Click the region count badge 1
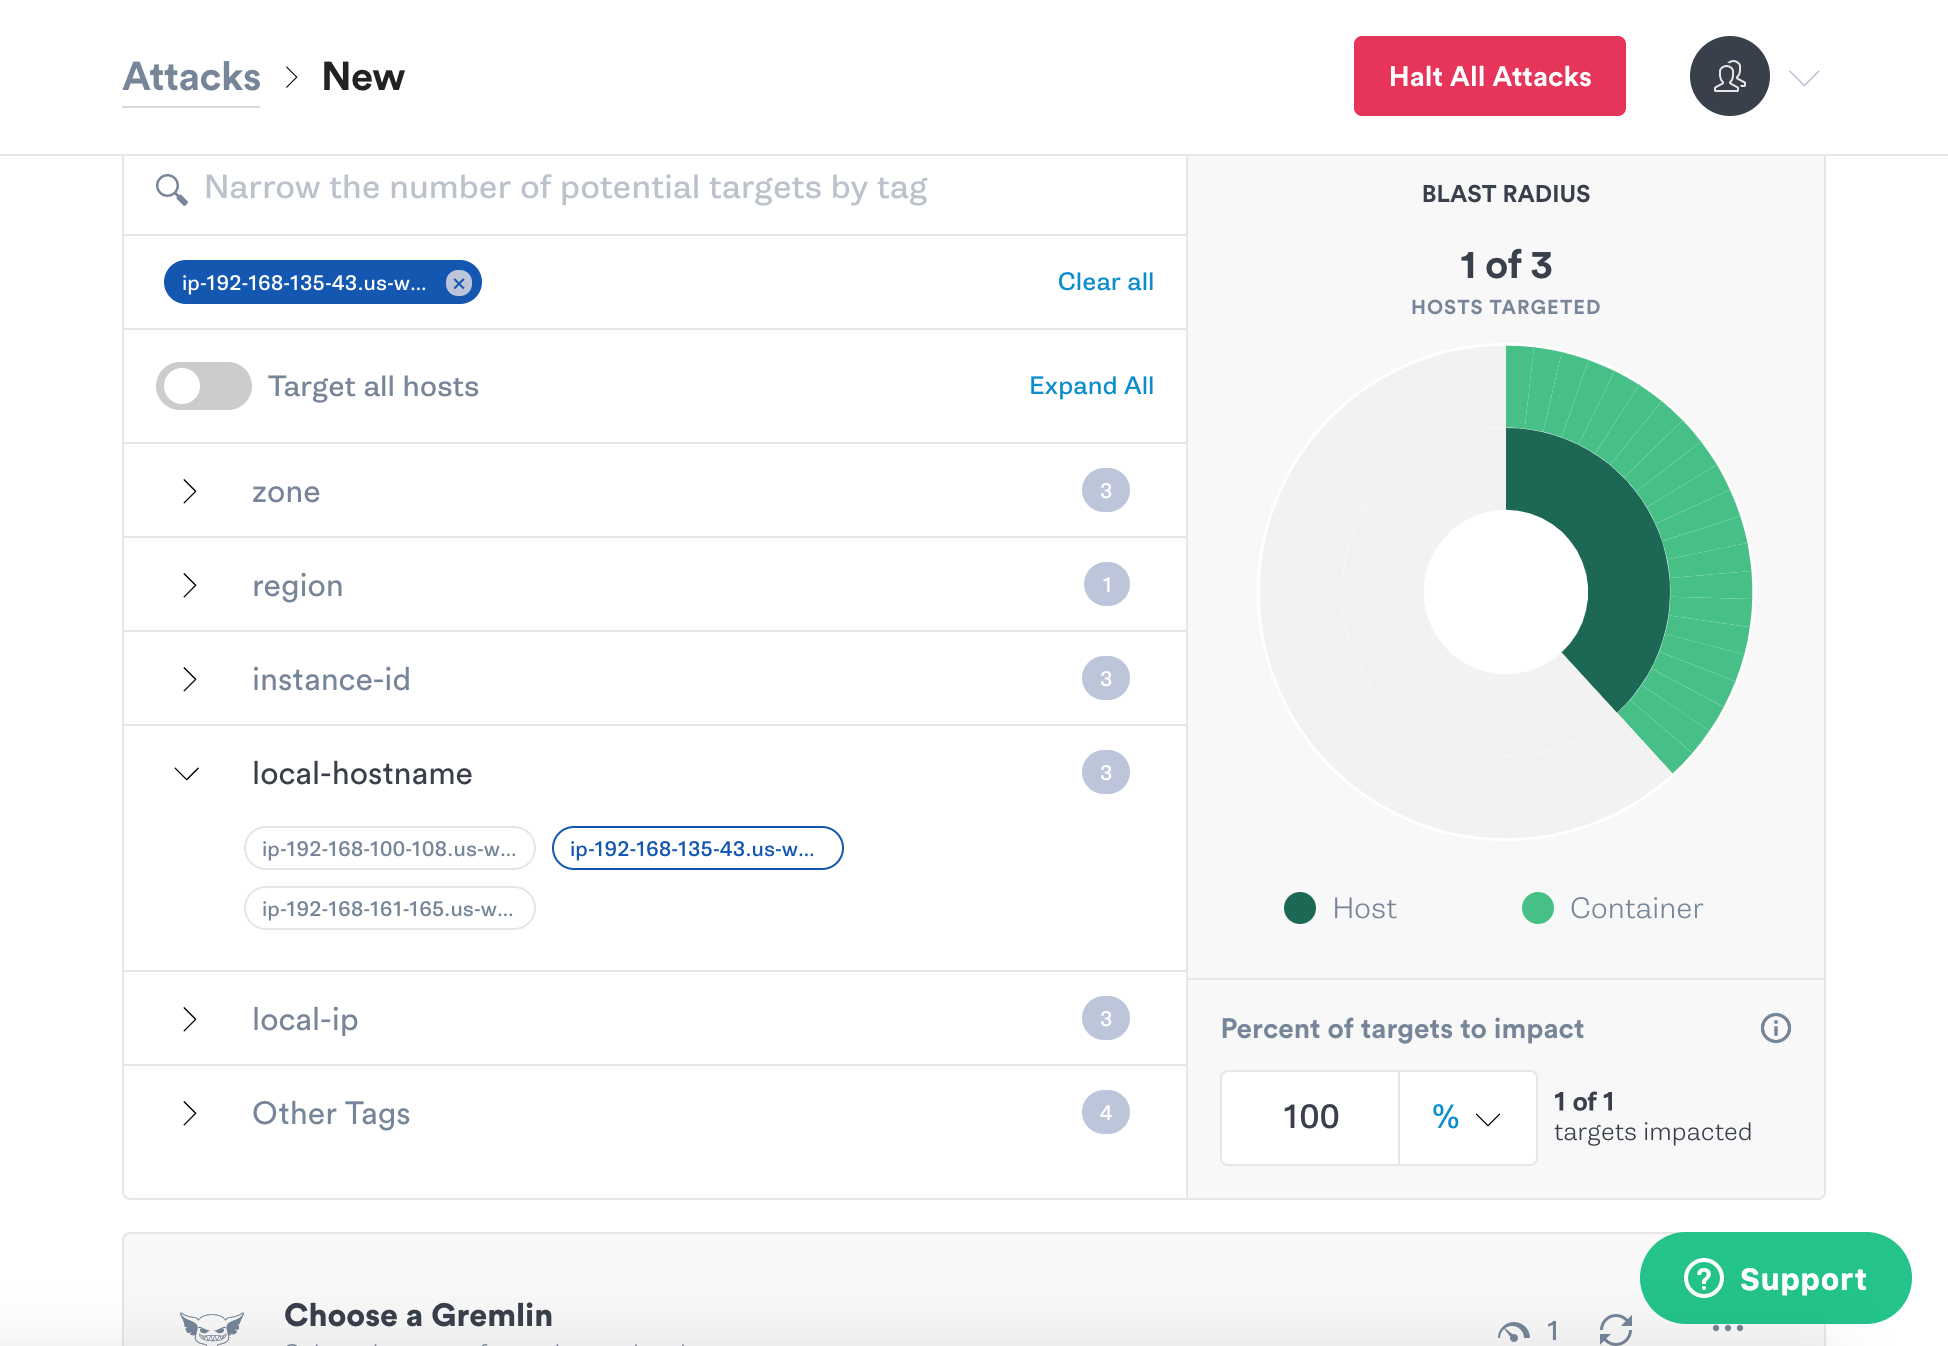Image resolution: width=1948 pixels, height=1346 pixels. (1106, 585)
